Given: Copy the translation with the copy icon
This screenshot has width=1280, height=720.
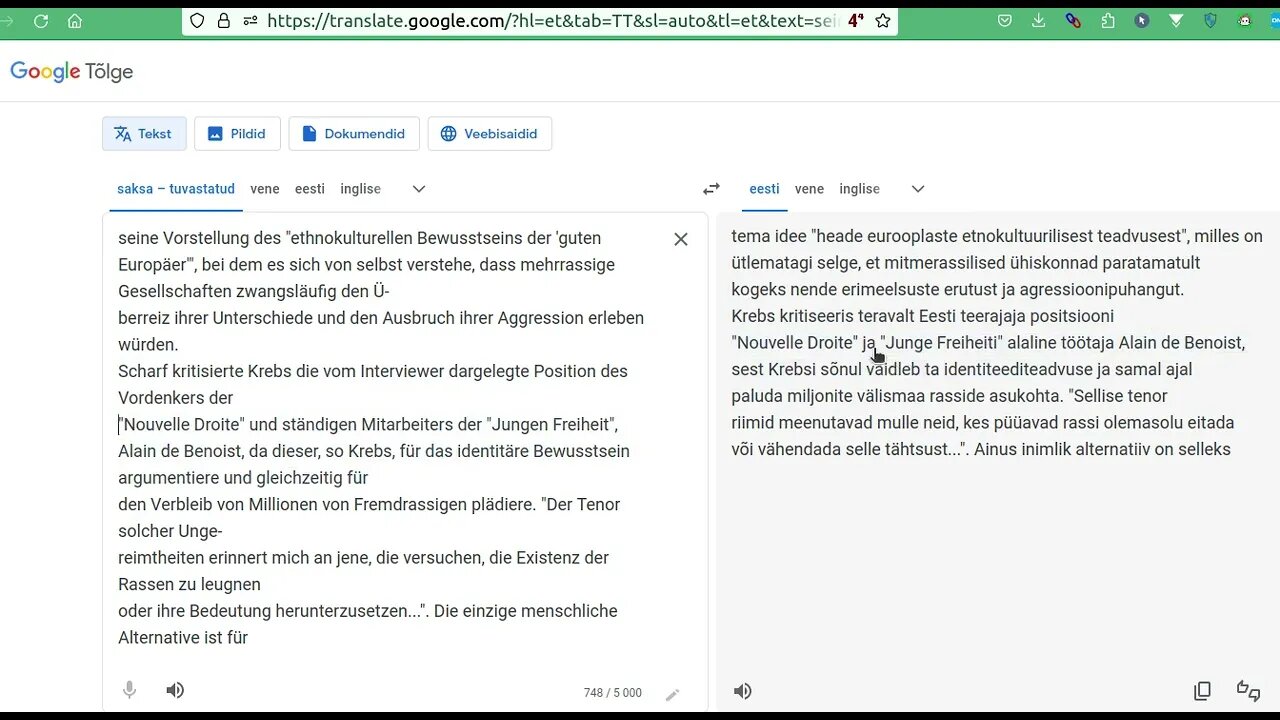Looking at the screenshot, I should point(1202,691).
